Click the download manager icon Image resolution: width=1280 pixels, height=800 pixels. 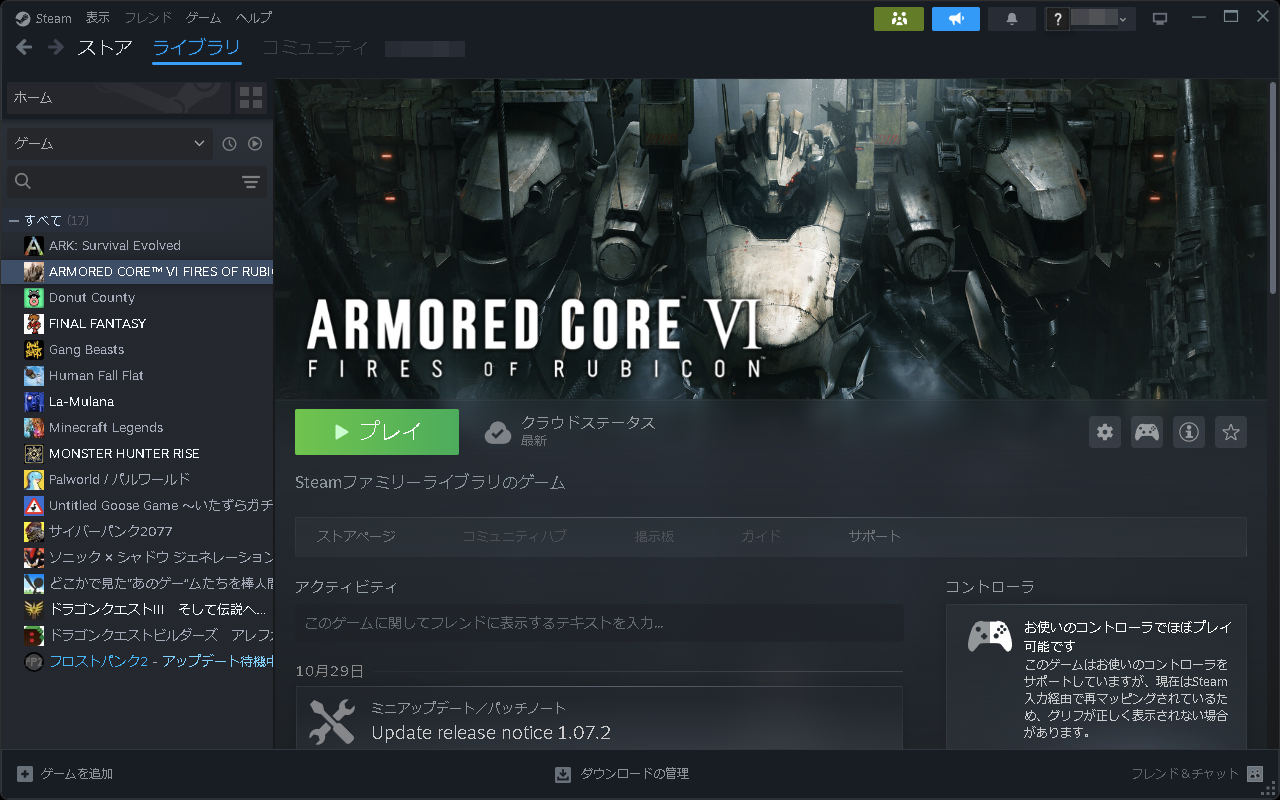point(563,774)
